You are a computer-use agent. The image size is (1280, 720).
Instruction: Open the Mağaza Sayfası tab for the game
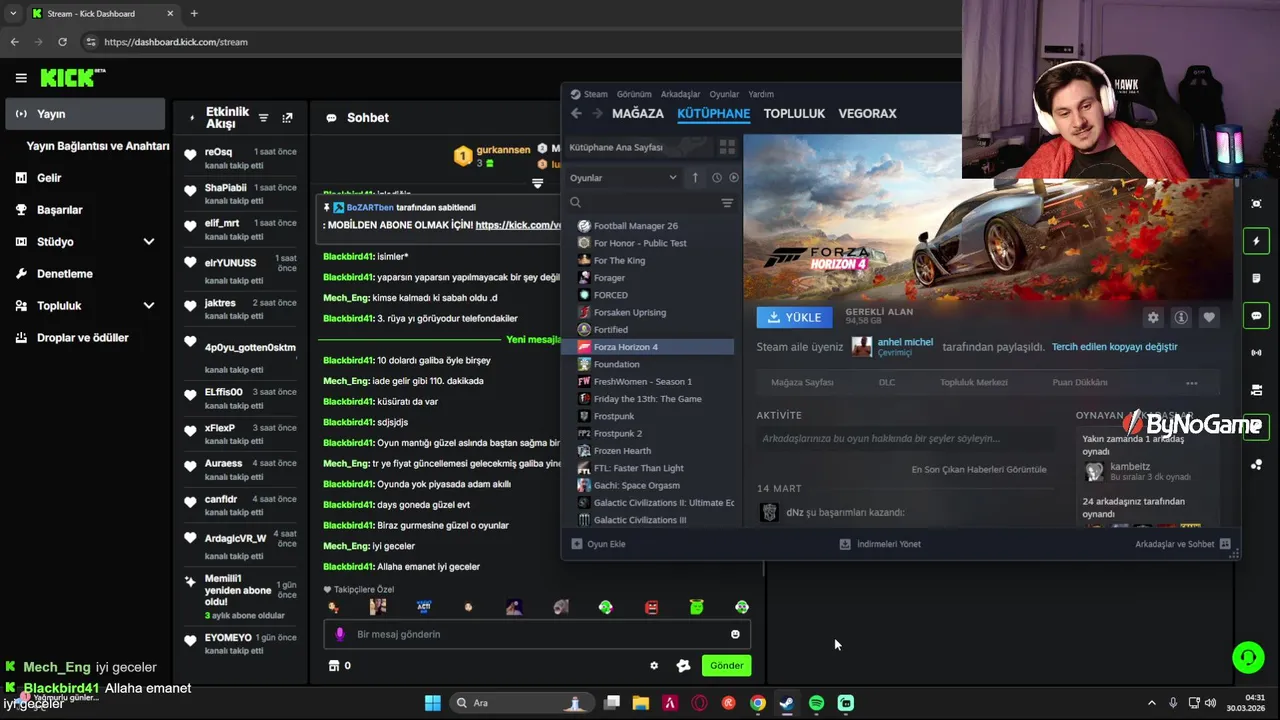click(x=802, y=383)
